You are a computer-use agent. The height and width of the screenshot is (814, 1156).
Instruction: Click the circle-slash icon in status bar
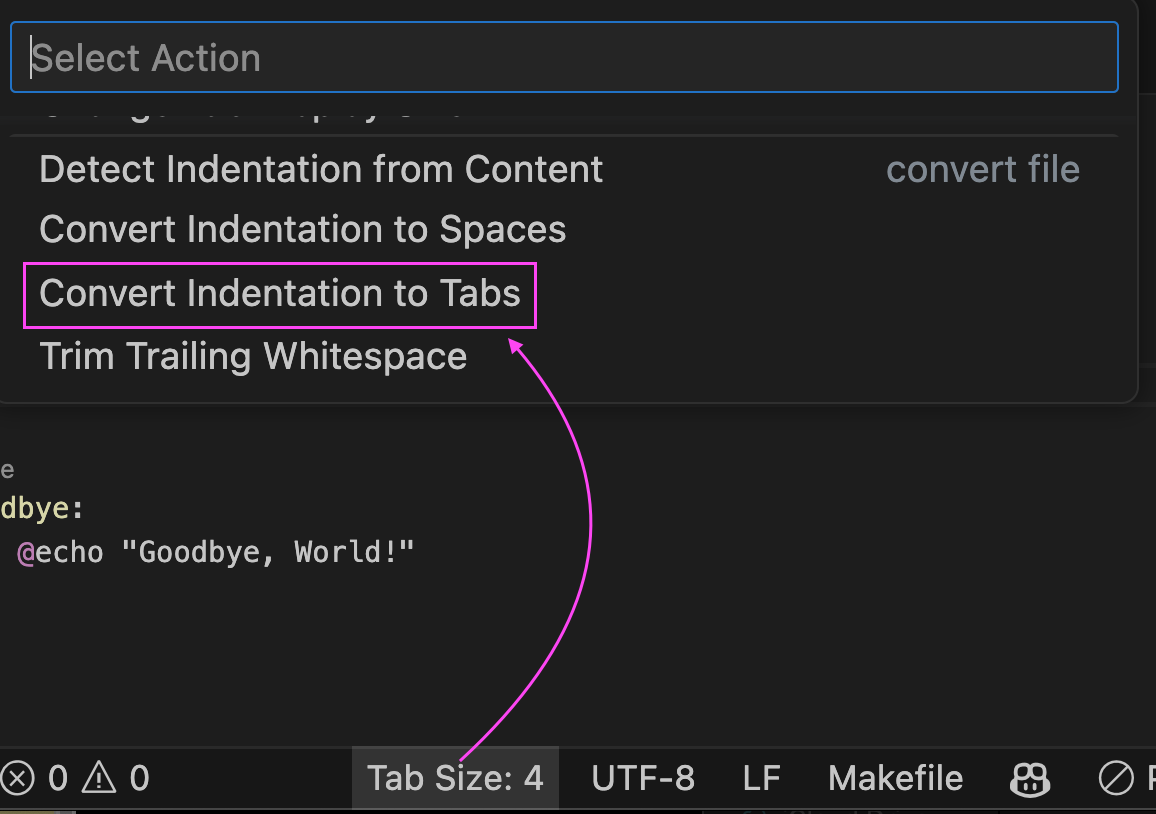pyautogui.click(x=1115, y=778)
